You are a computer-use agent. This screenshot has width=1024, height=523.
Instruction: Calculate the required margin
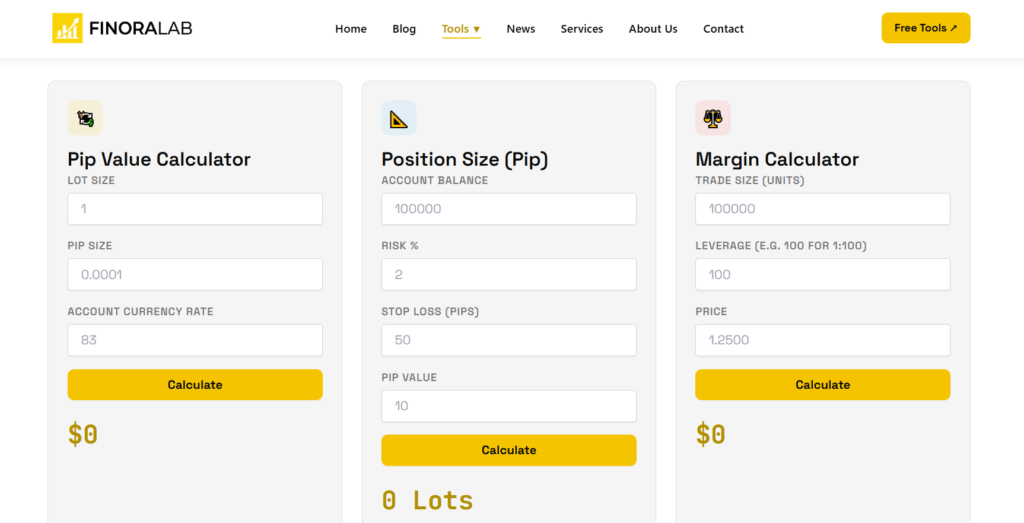pyautogui.click(x=822, y=385)
